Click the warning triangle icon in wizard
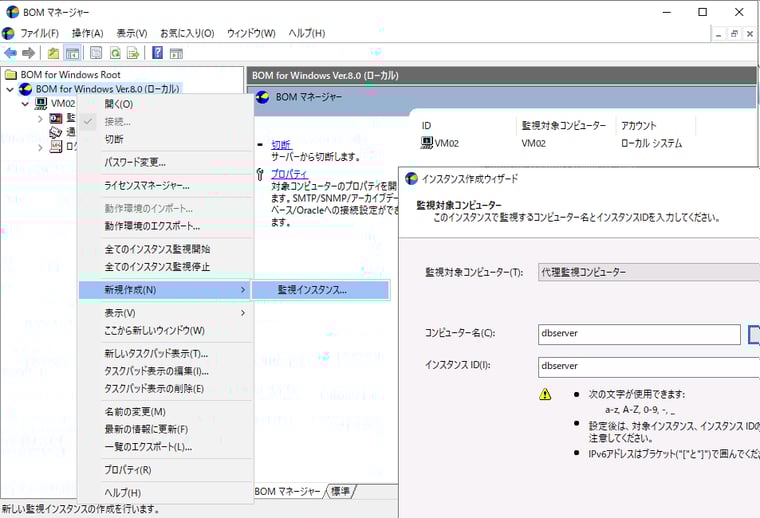 click(x=545, y=394)
